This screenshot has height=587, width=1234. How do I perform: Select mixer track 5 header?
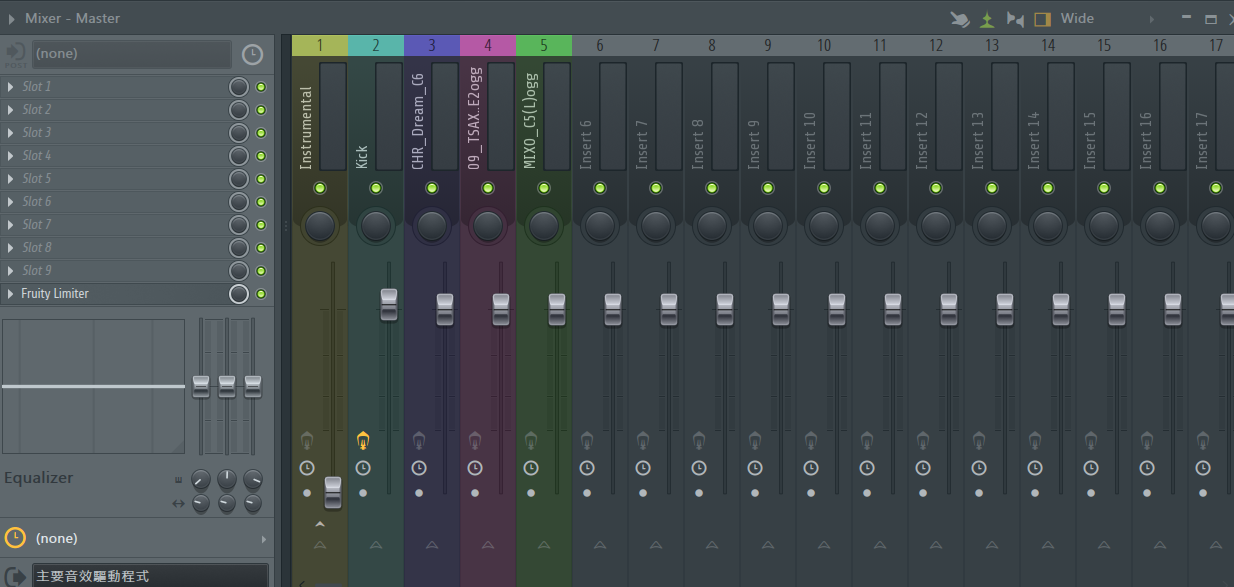tap(544, 45)
